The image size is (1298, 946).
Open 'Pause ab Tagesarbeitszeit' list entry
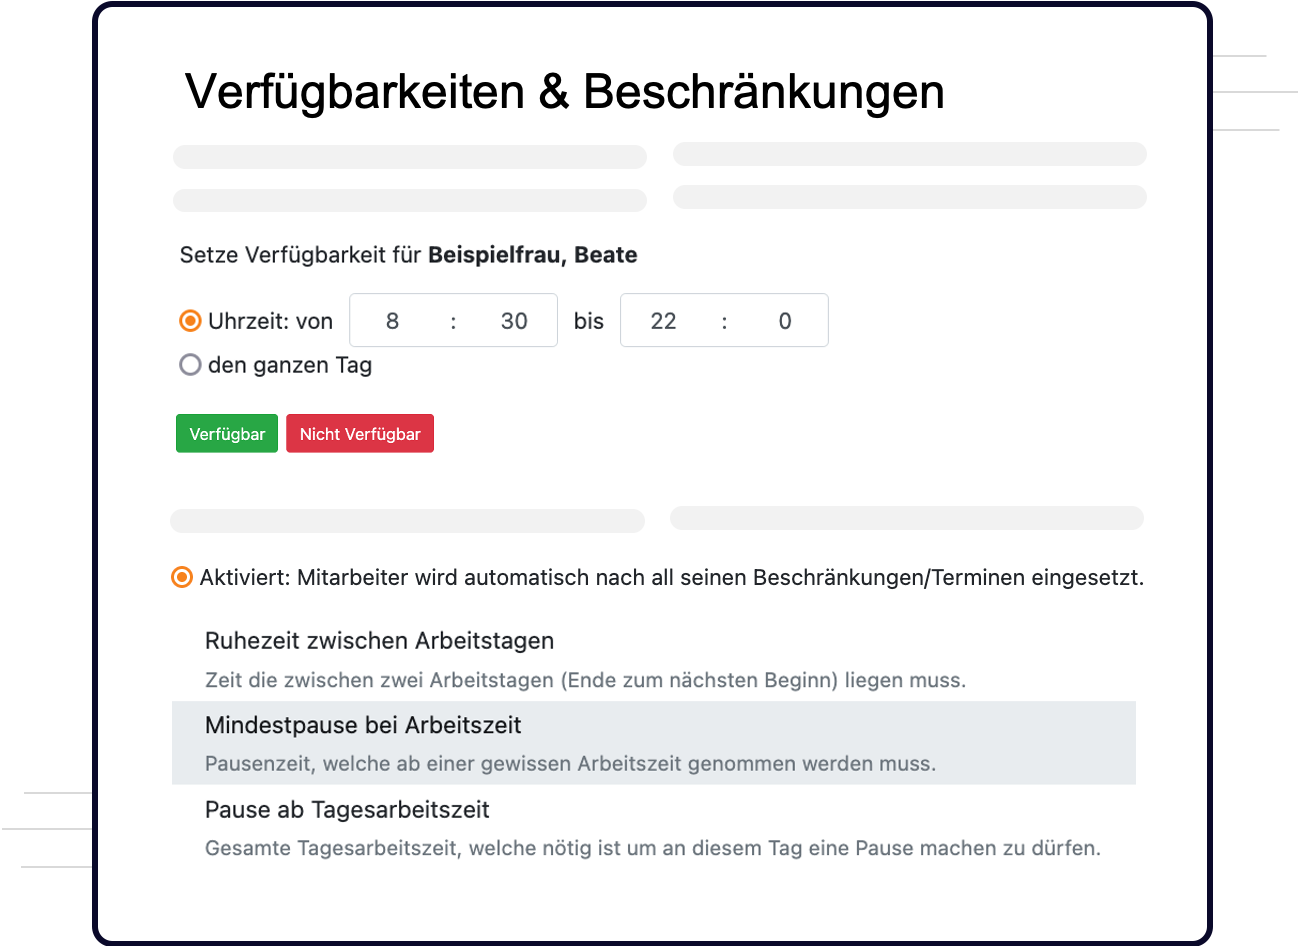pyautogui.click(x=654, y=828)
